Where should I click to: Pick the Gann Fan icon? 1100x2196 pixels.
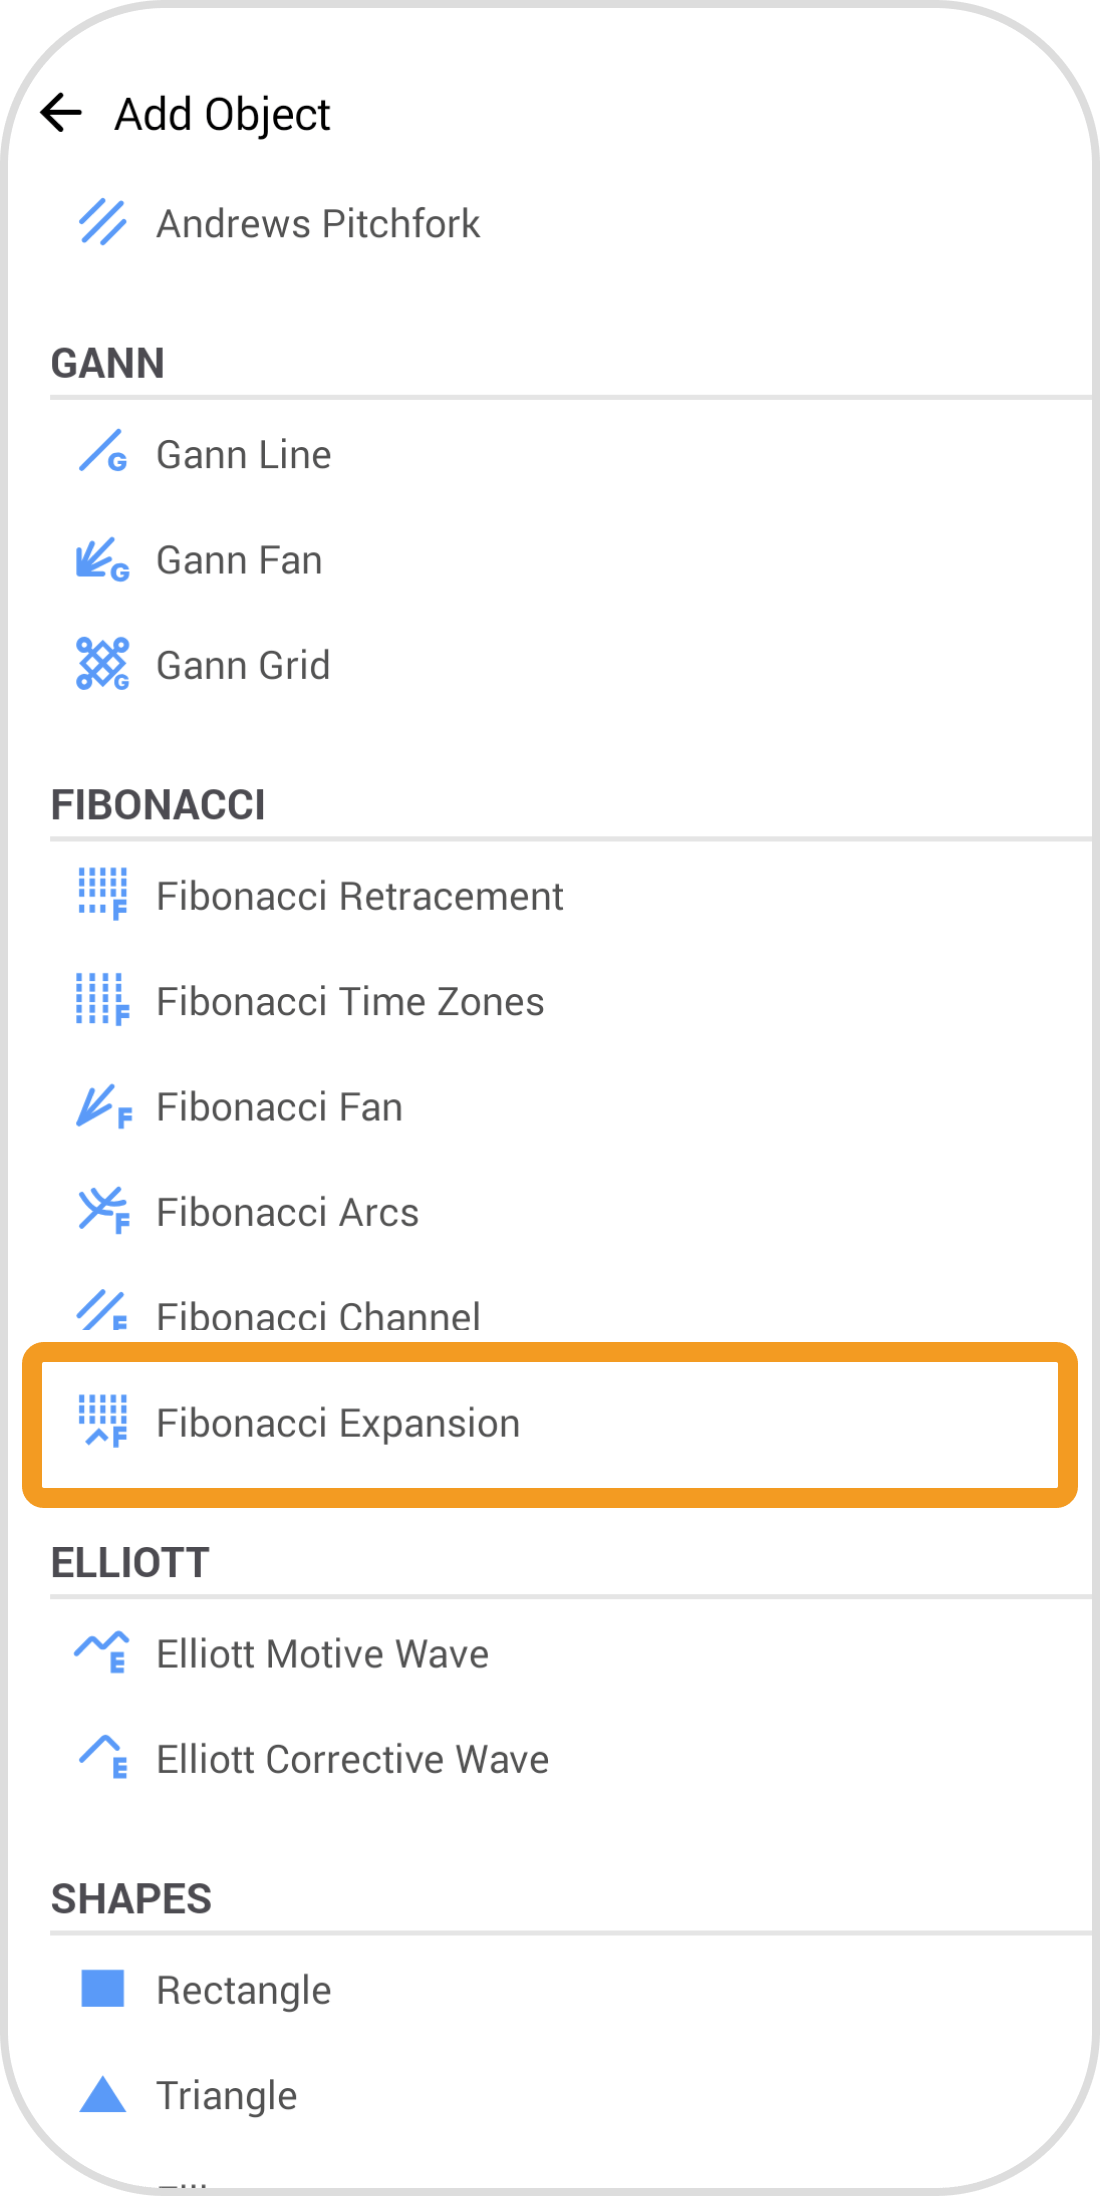102,560
